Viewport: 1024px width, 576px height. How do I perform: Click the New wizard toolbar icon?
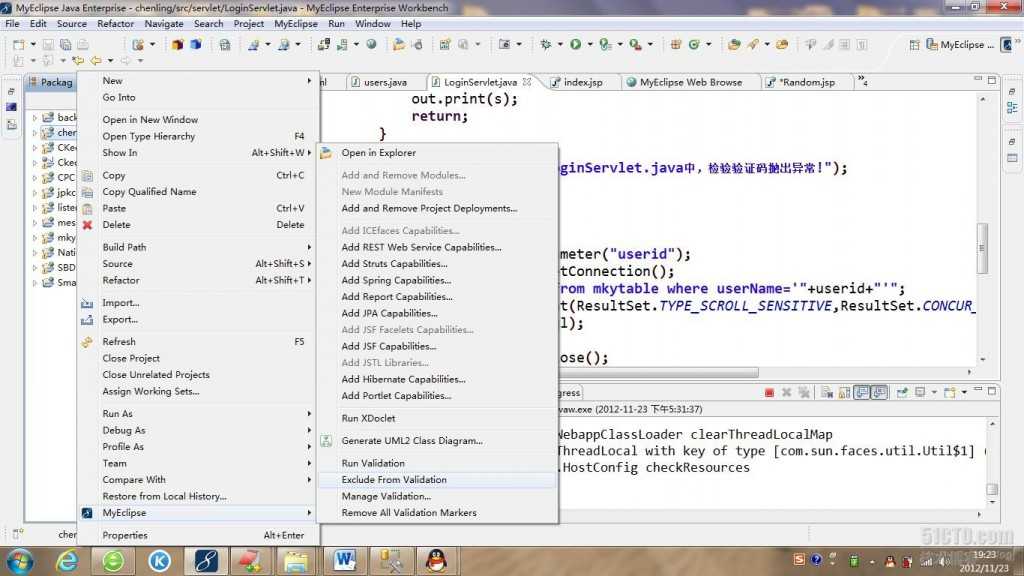(x=19, y=44)
